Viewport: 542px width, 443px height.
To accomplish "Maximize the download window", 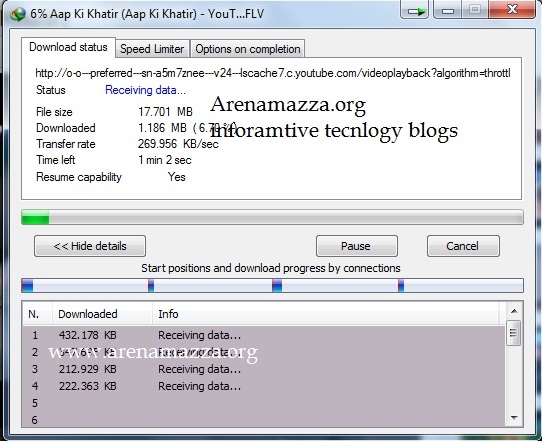I will pyautogui.click(x=475, y=10).
